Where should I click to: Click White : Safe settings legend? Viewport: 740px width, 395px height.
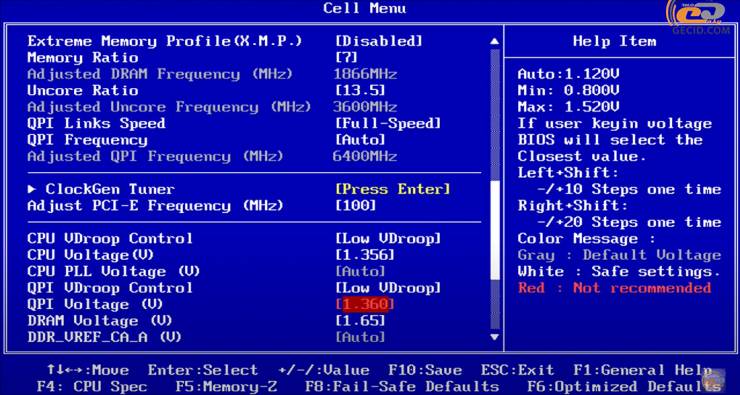pyautogui.click(x=619, y=272)
